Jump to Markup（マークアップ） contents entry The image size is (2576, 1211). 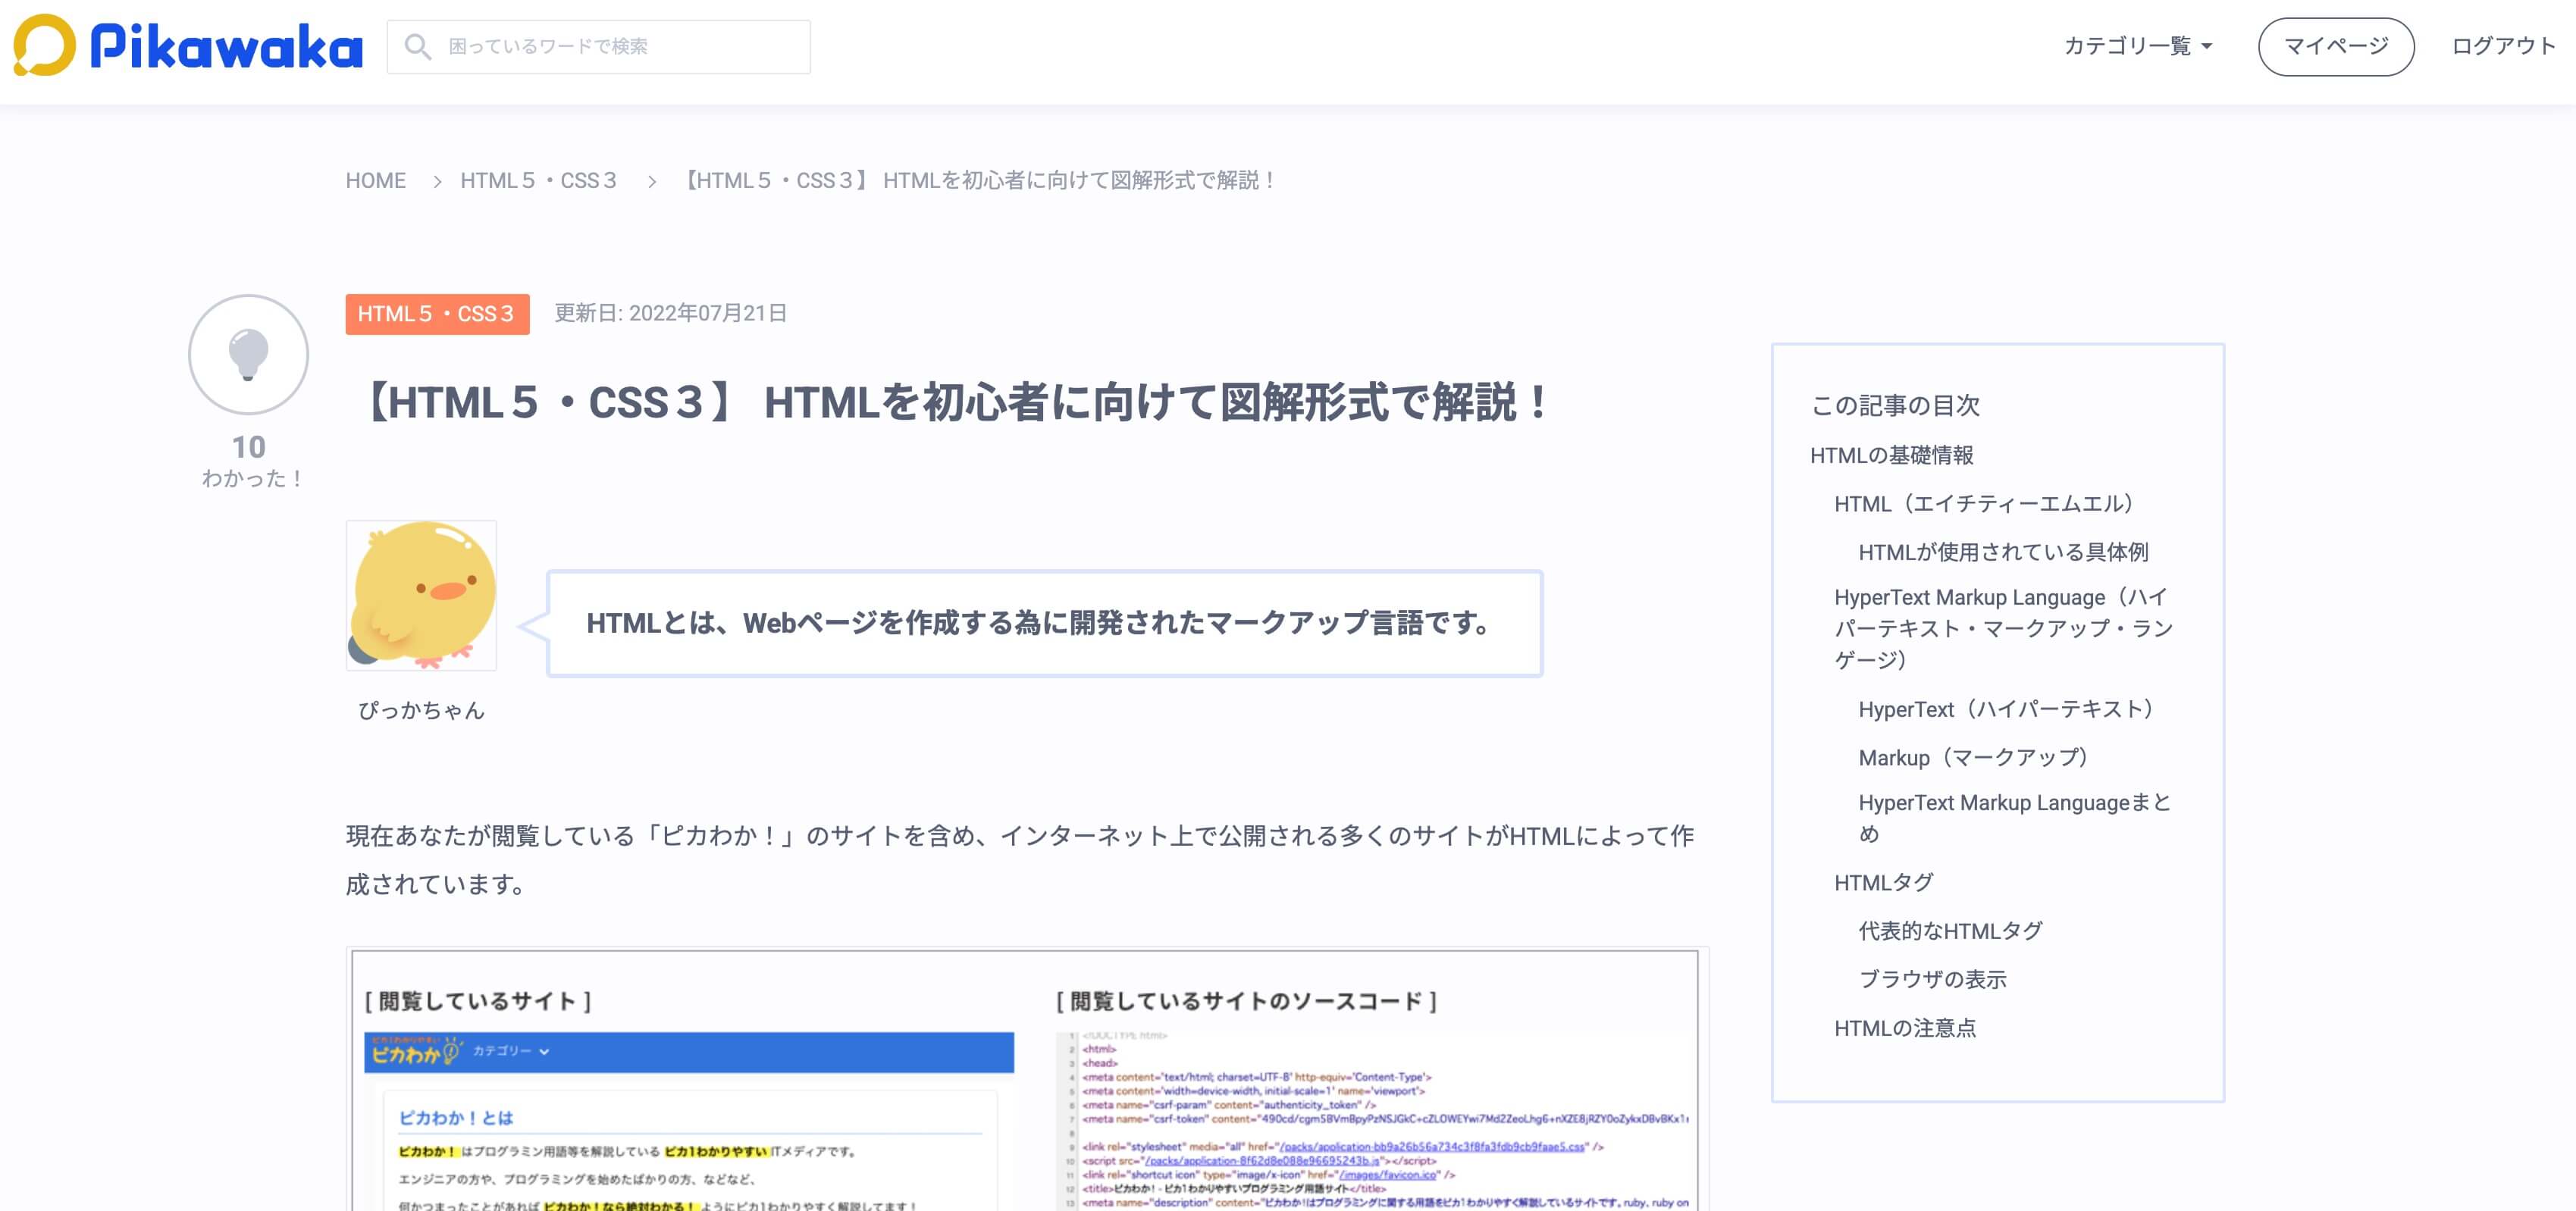(x=1973, y=758)
